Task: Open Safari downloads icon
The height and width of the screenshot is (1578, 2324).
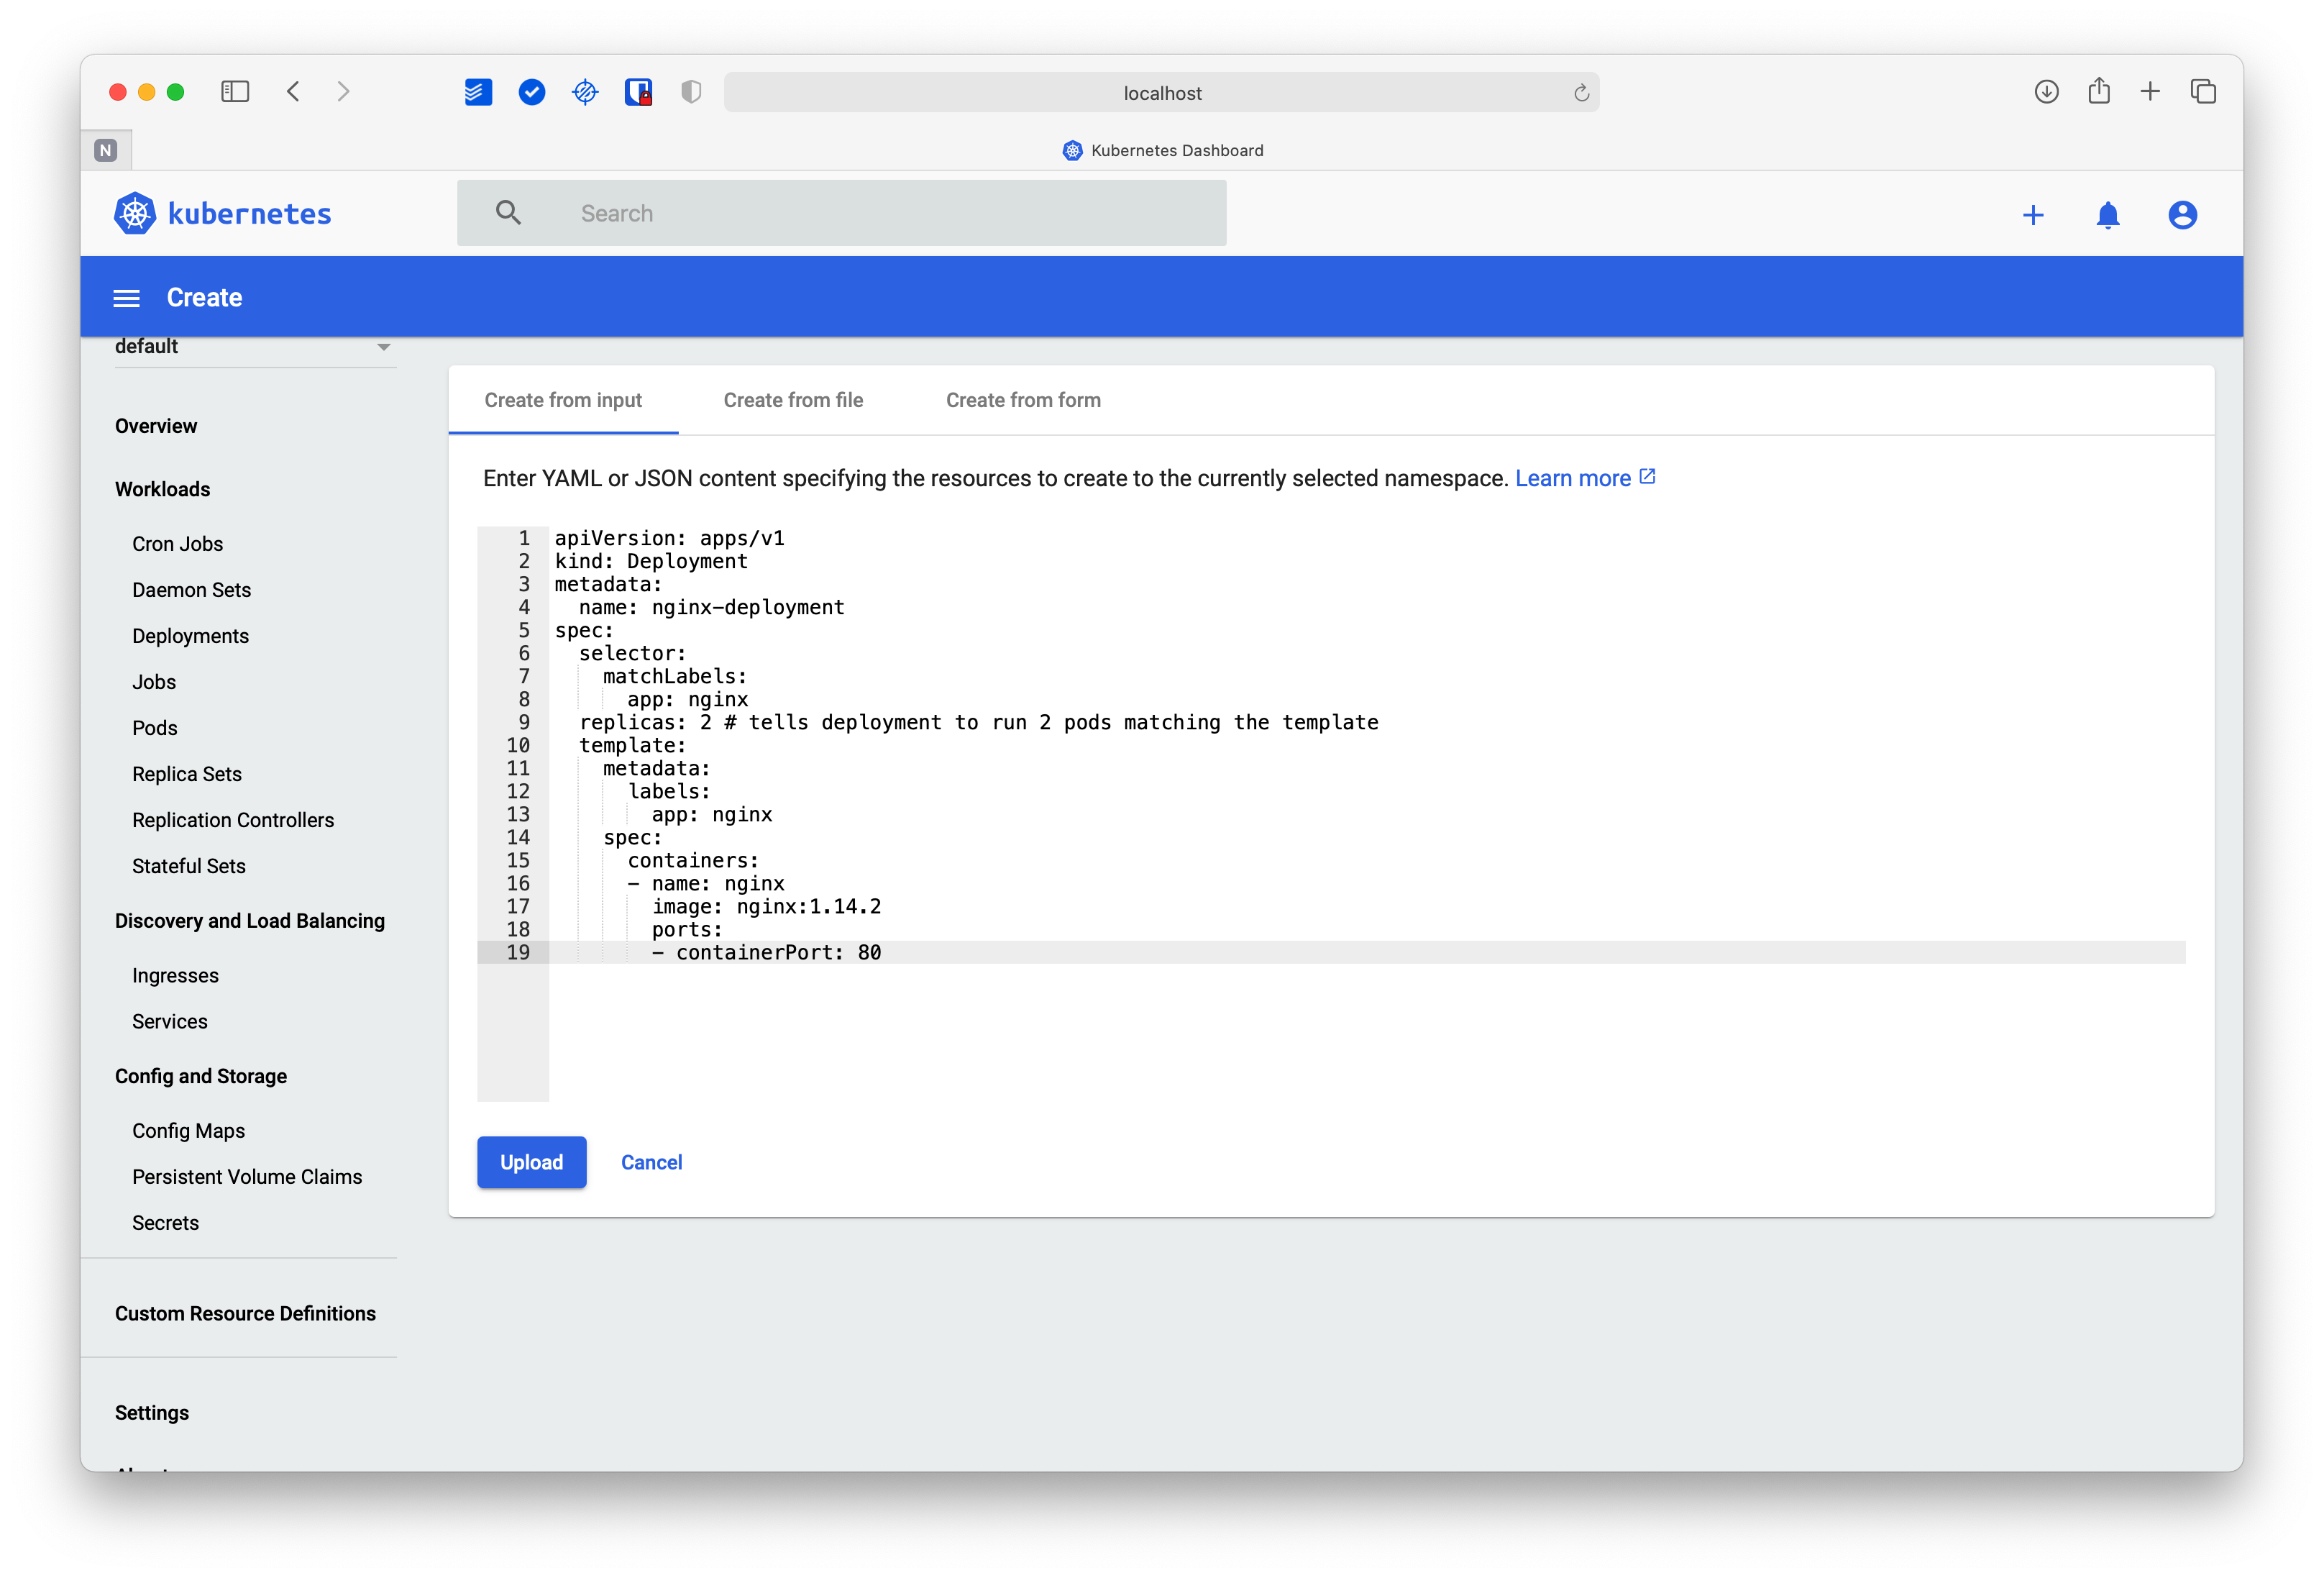Action: coord(2046,92)
